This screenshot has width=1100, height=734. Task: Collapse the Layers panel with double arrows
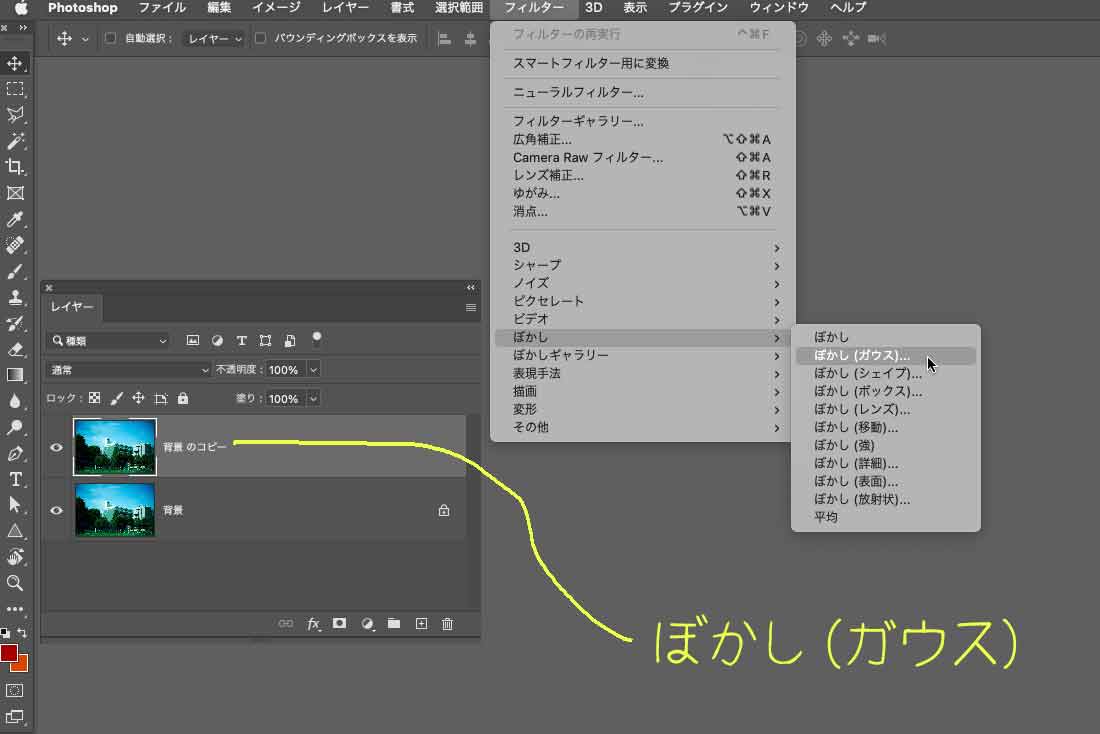click(x=471, y=288)
